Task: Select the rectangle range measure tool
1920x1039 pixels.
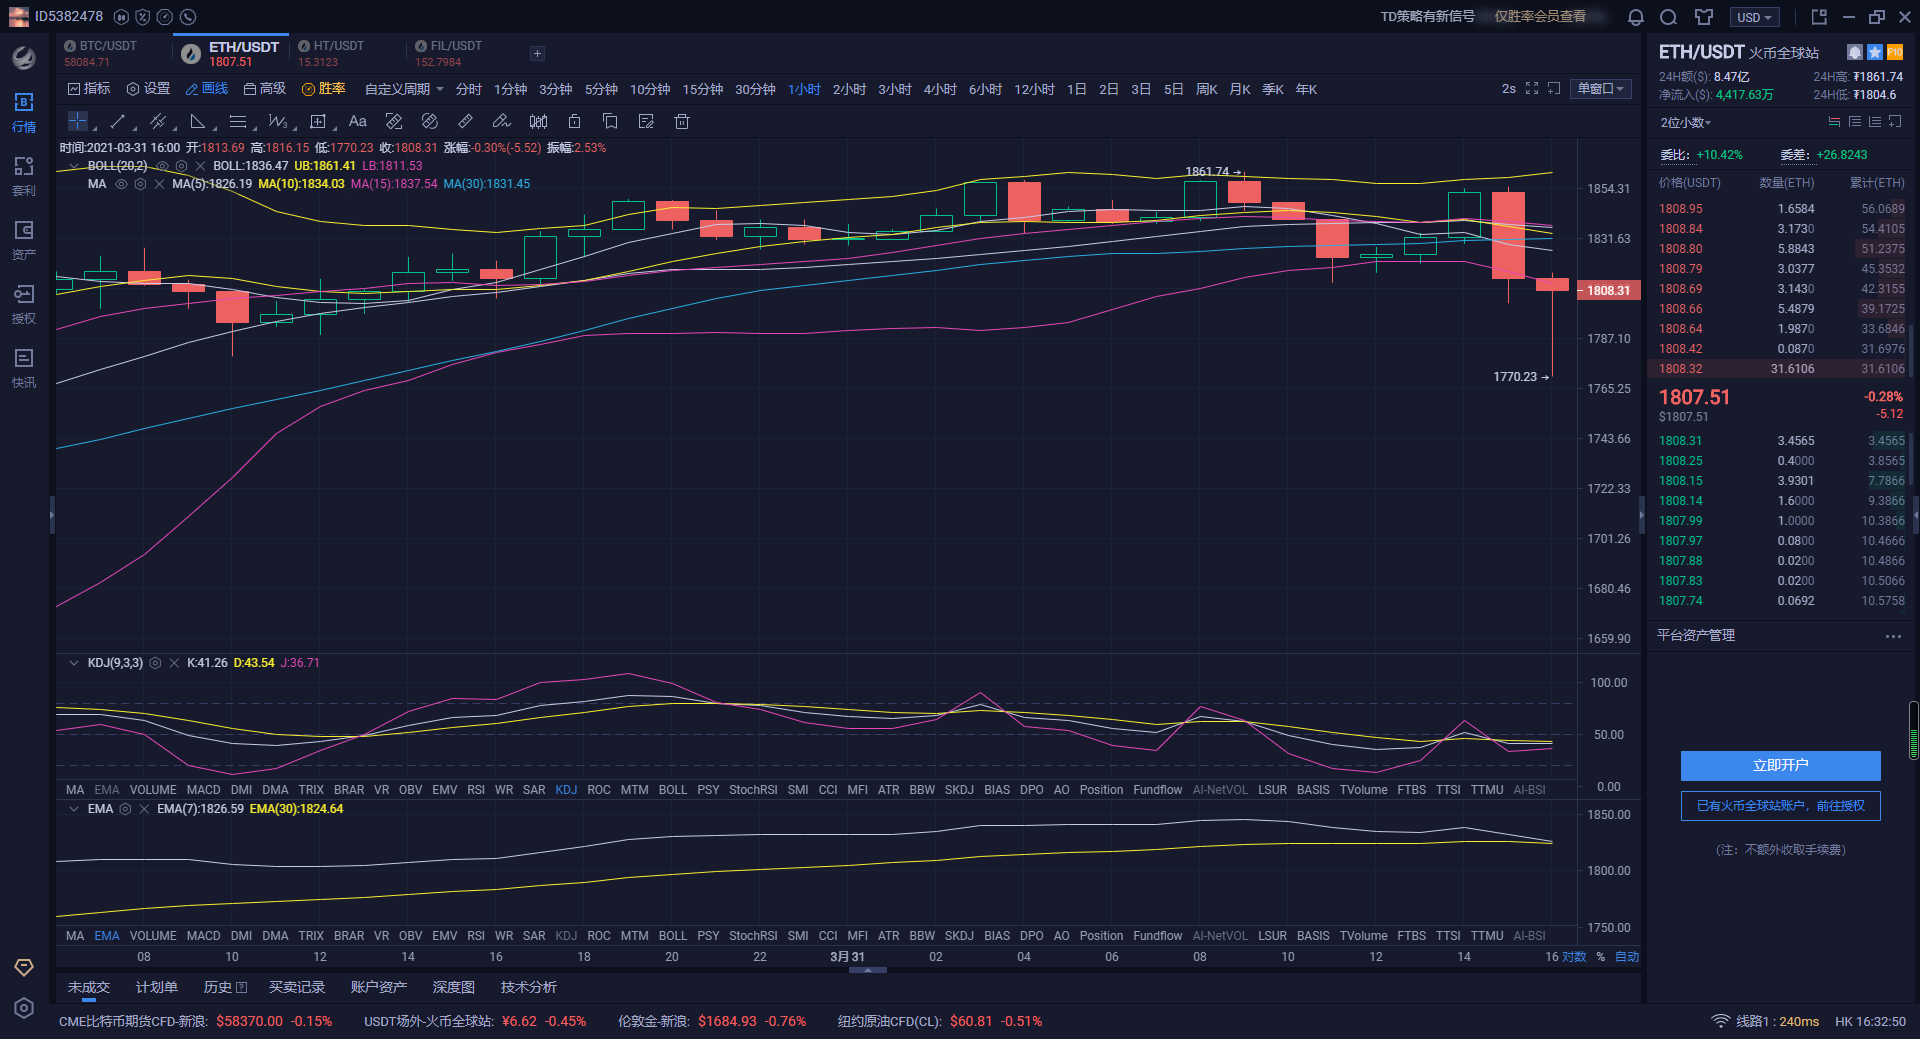Action: click(318, 121)
